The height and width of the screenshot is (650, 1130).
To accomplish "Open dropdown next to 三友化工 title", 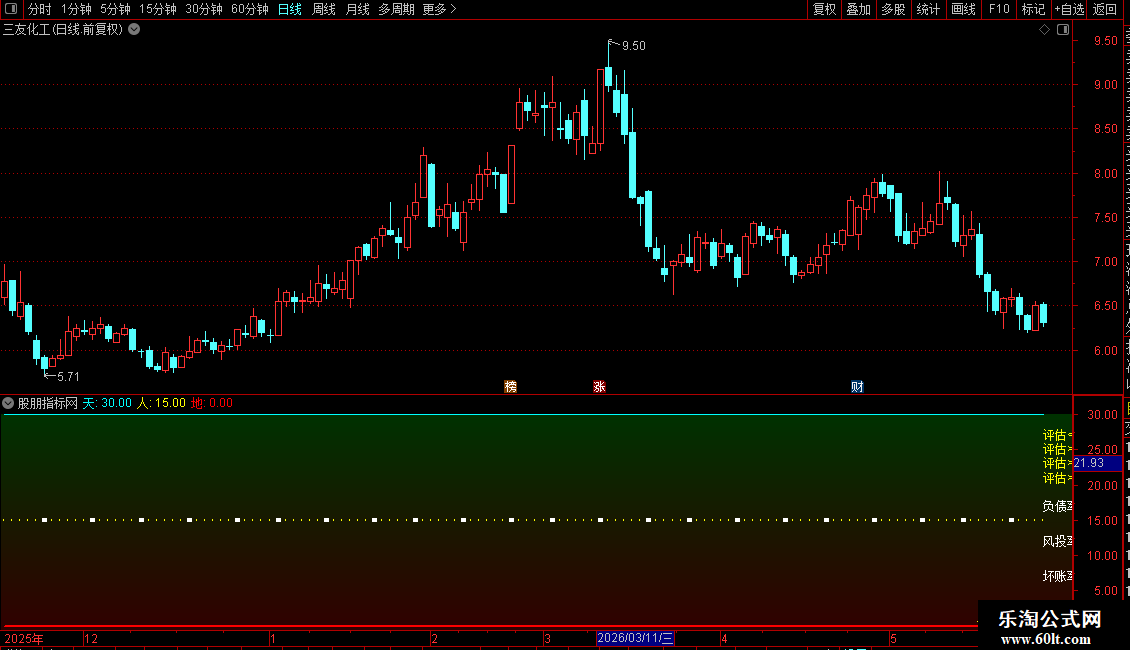I will point(134,30).
